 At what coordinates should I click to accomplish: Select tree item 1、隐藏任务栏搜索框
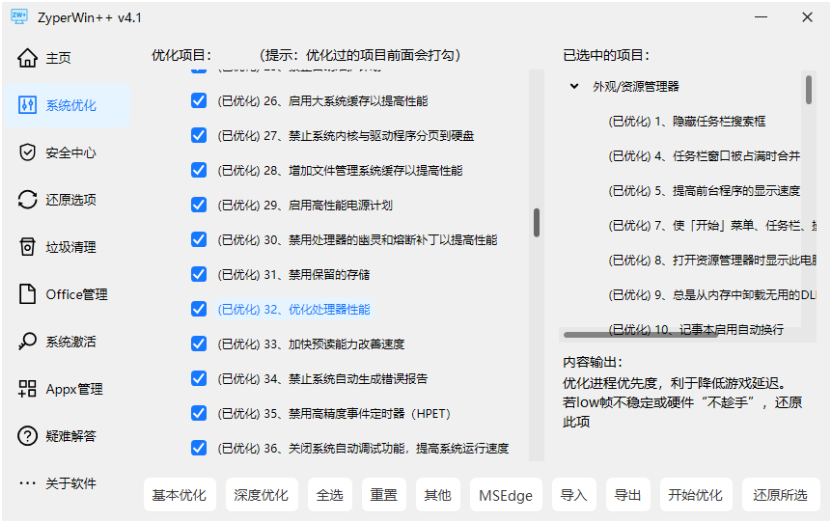point(686,121)
